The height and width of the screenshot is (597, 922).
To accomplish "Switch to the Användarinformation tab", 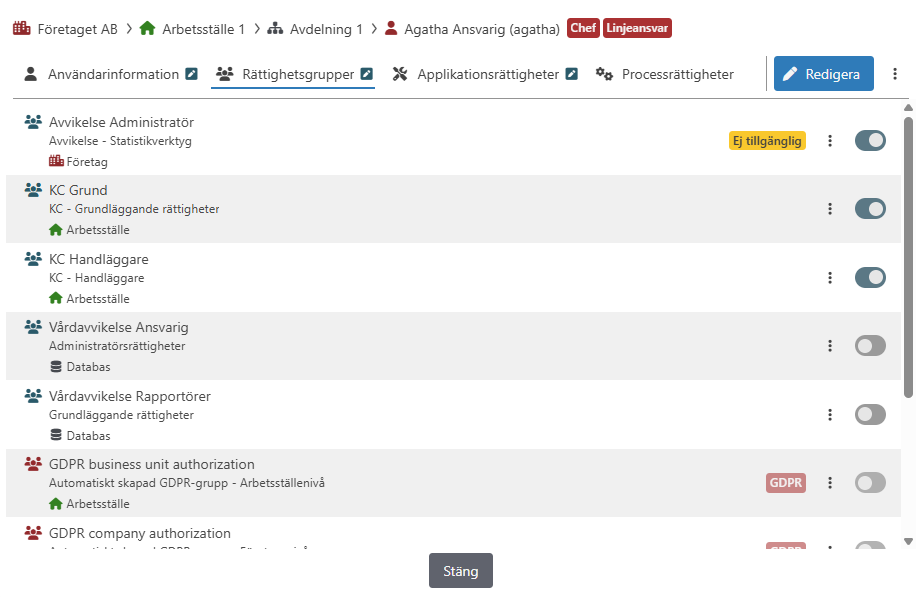I will 111,74.
